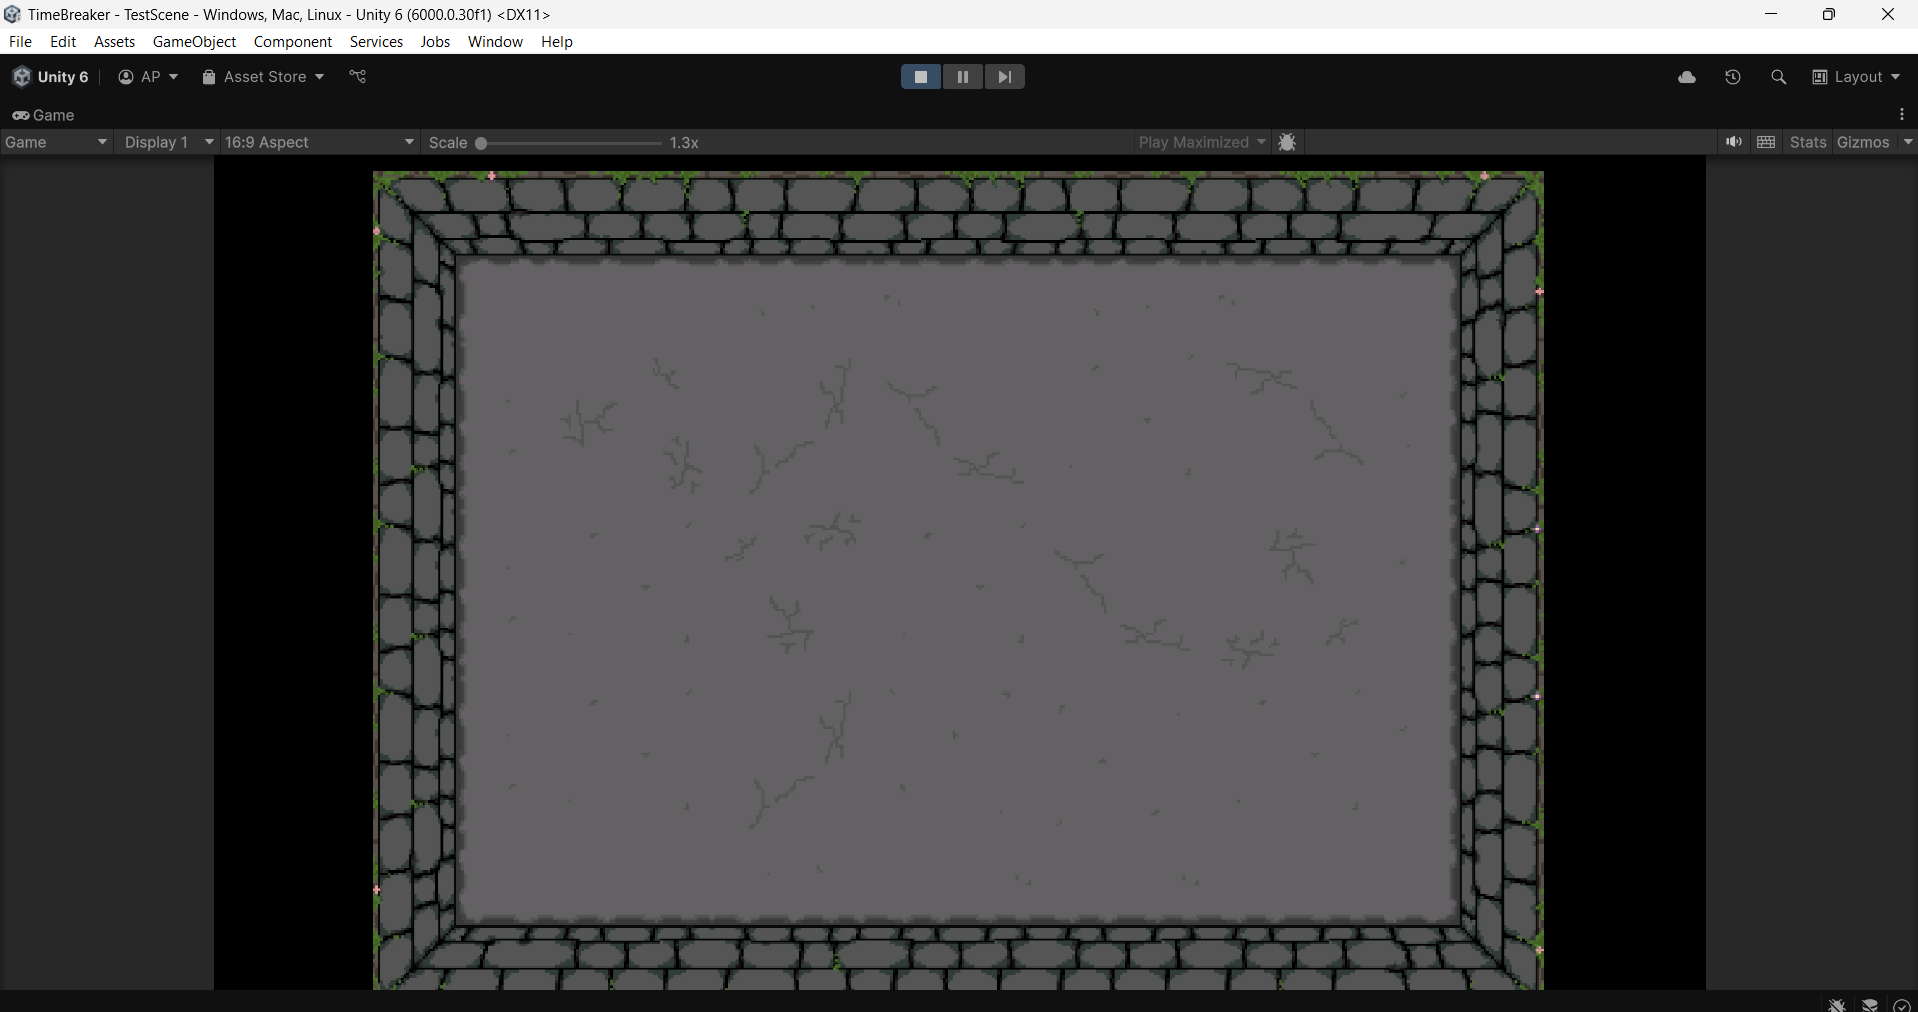This screenshot has height=1012, width=1918.
Task: Open version control icon in toolbar
Action: click(358, 77)
